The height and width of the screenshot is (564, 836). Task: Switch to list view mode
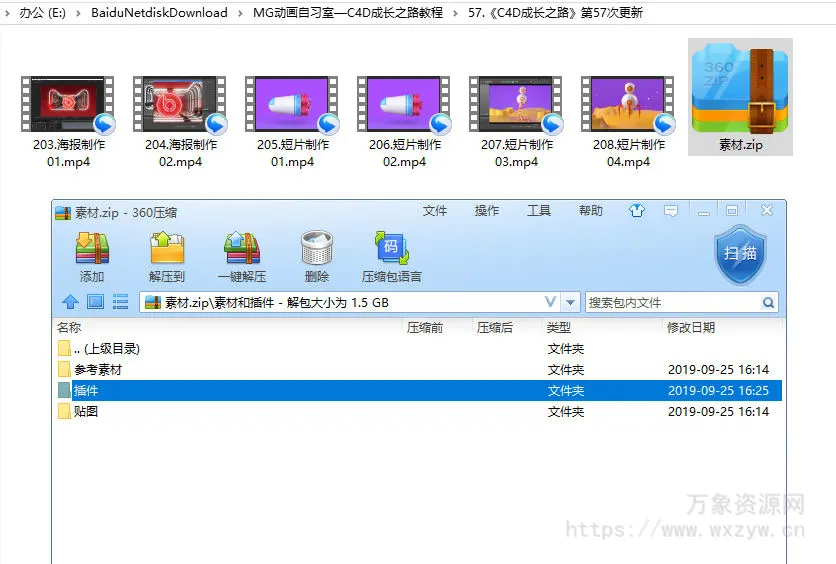pos(121,302)
